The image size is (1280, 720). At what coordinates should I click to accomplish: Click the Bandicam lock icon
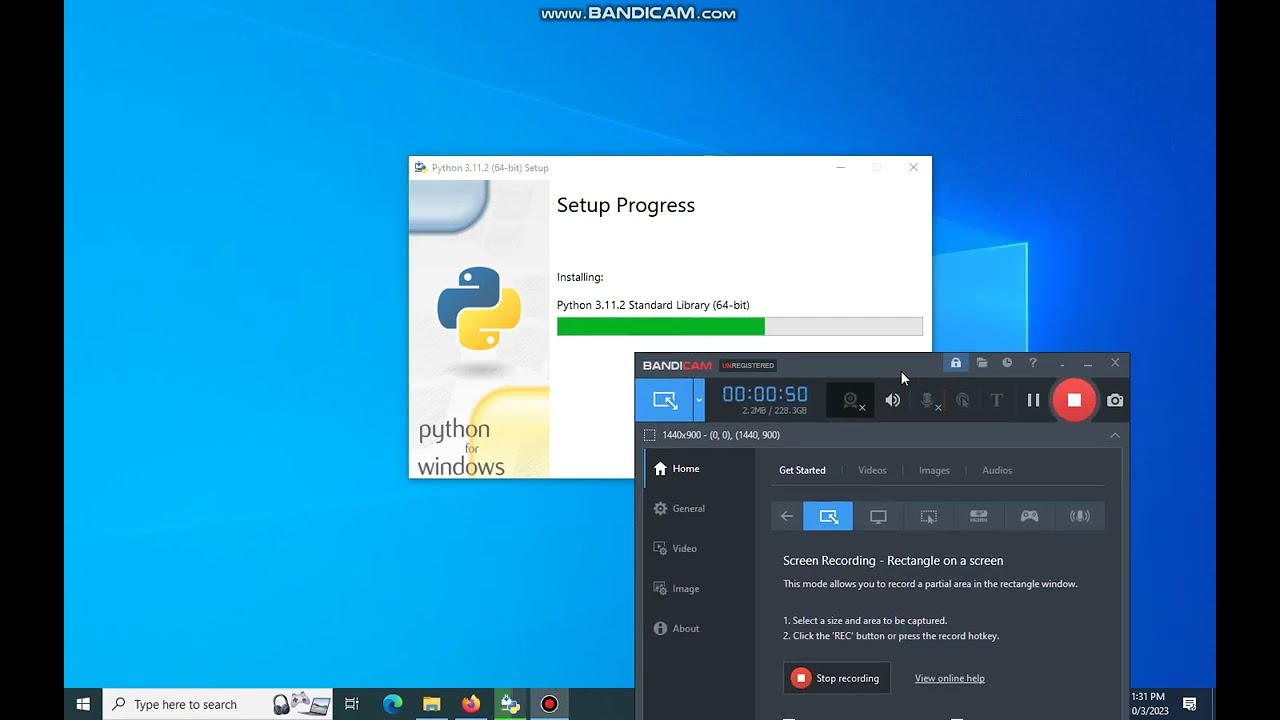(x=956, y=363)
